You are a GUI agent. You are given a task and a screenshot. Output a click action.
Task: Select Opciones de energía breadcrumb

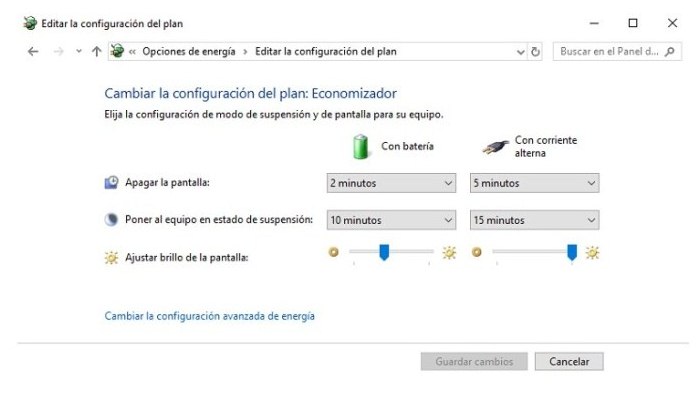pos(189,51)
